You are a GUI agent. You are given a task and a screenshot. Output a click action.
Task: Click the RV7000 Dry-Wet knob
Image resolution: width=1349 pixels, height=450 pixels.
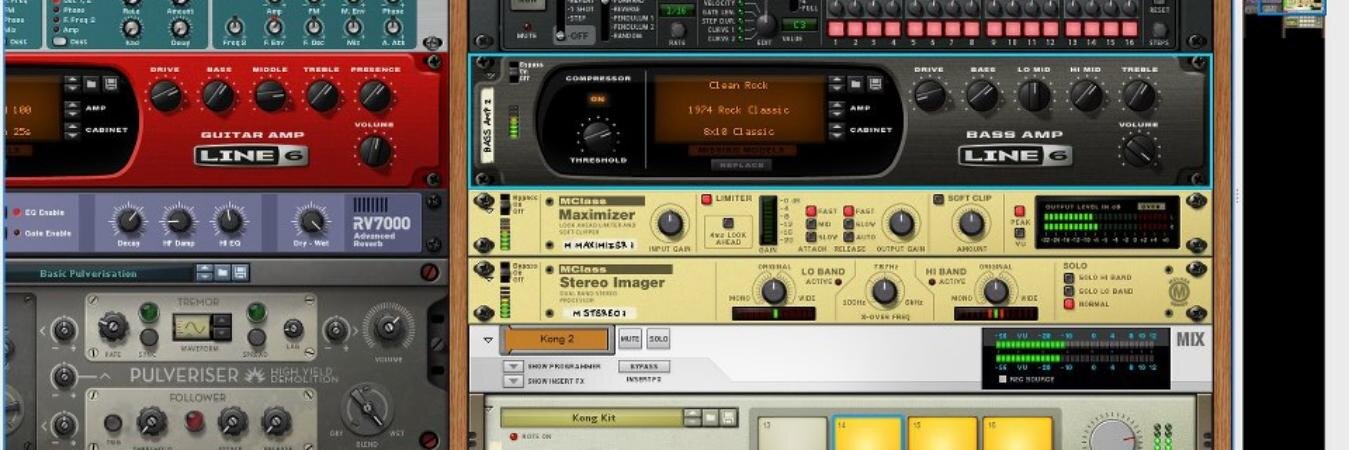tap(311, 221)
